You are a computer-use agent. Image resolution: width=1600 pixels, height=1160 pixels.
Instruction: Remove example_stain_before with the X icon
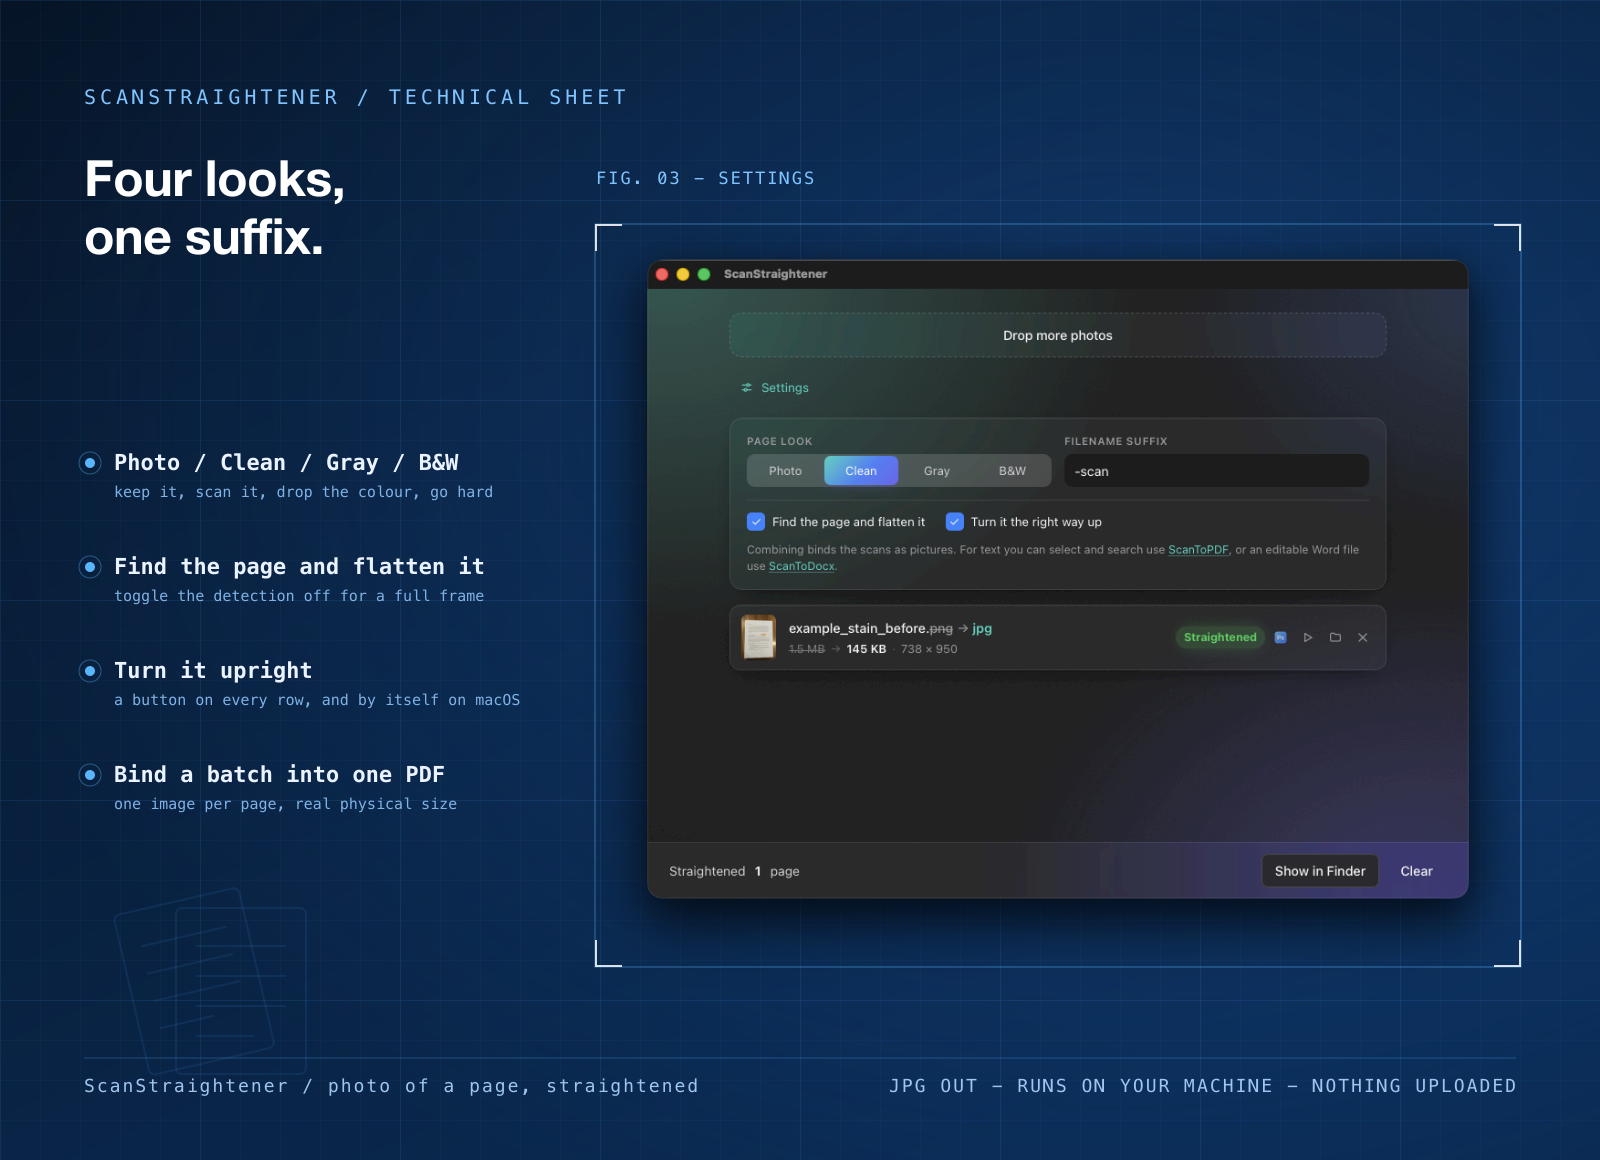[1362, 637]
